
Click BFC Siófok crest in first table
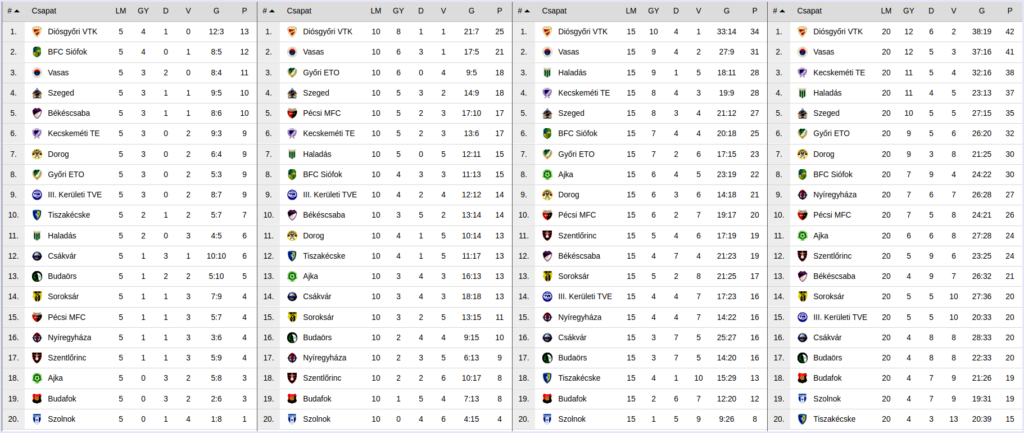37,52
